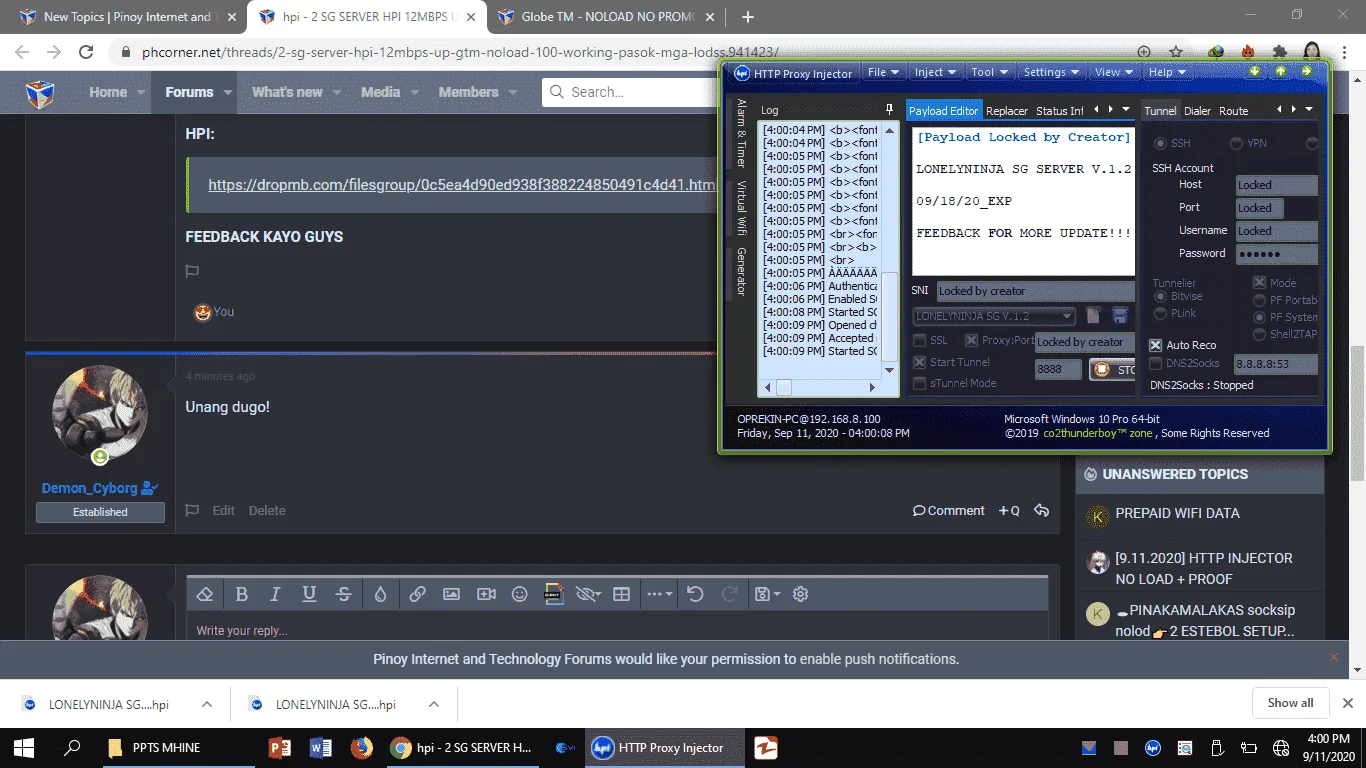The height and width of the screenshot is (768, 1366).
Task: Click the report flag icon under FEEDBACK KAYO GUYS
Action: point(192,271)
